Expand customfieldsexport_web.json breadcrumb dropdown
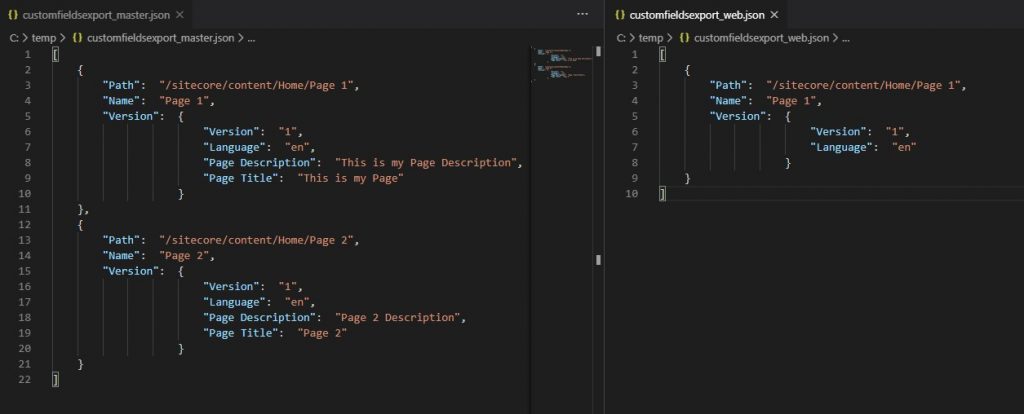Screen dimensions: 1024x414 (761, 37)
